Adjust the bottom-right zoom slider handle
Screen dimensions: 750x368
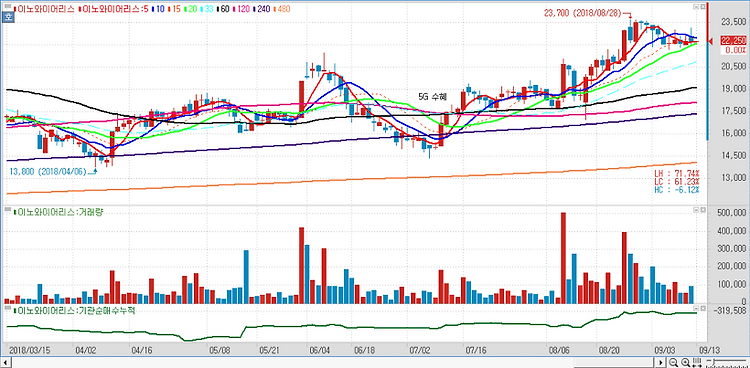click(714, 361)
